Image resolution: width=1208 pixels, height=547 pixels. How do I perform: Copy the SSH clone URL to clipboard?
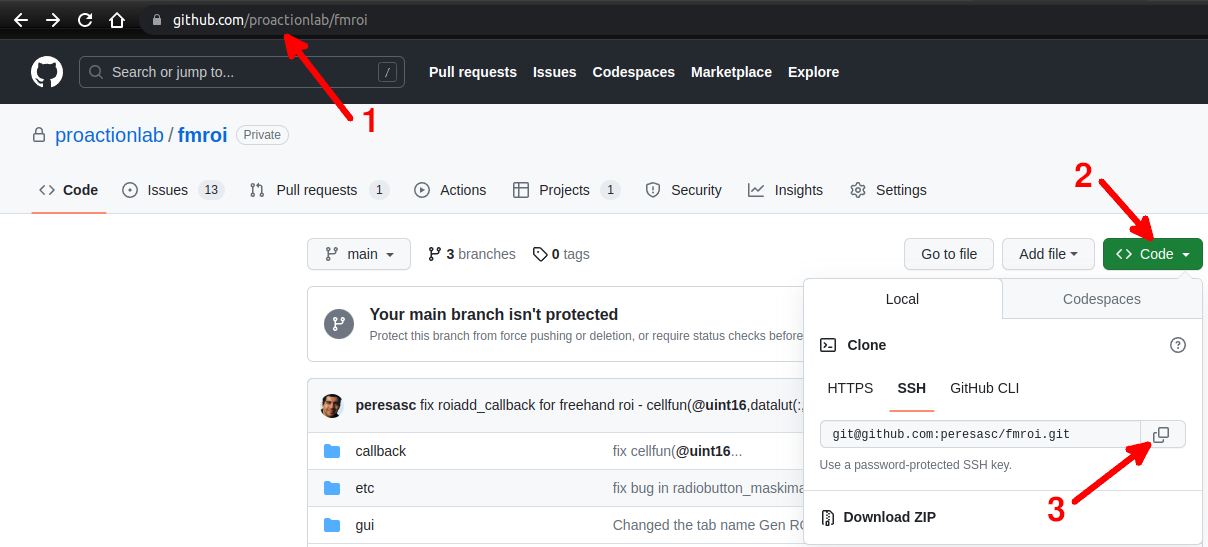click(x=1161, y=434)
